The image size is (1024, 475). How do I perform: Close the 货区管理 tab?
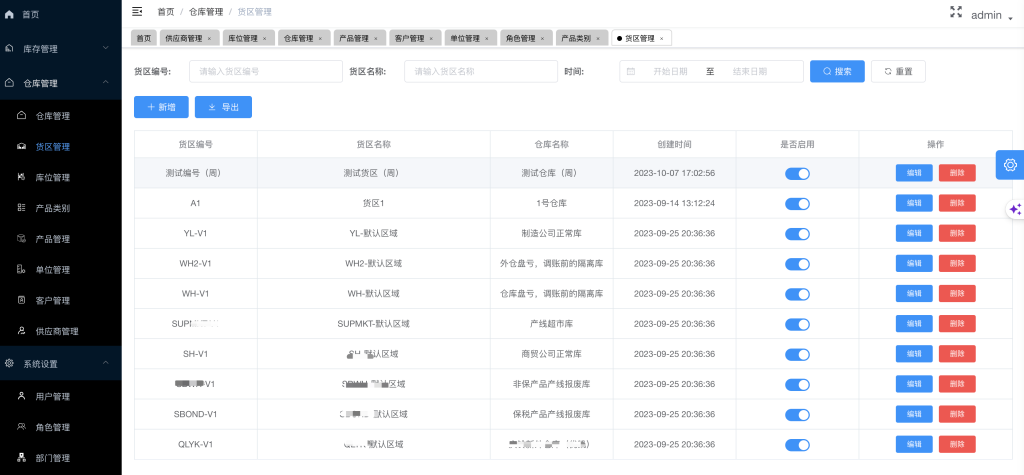point(661,38)
